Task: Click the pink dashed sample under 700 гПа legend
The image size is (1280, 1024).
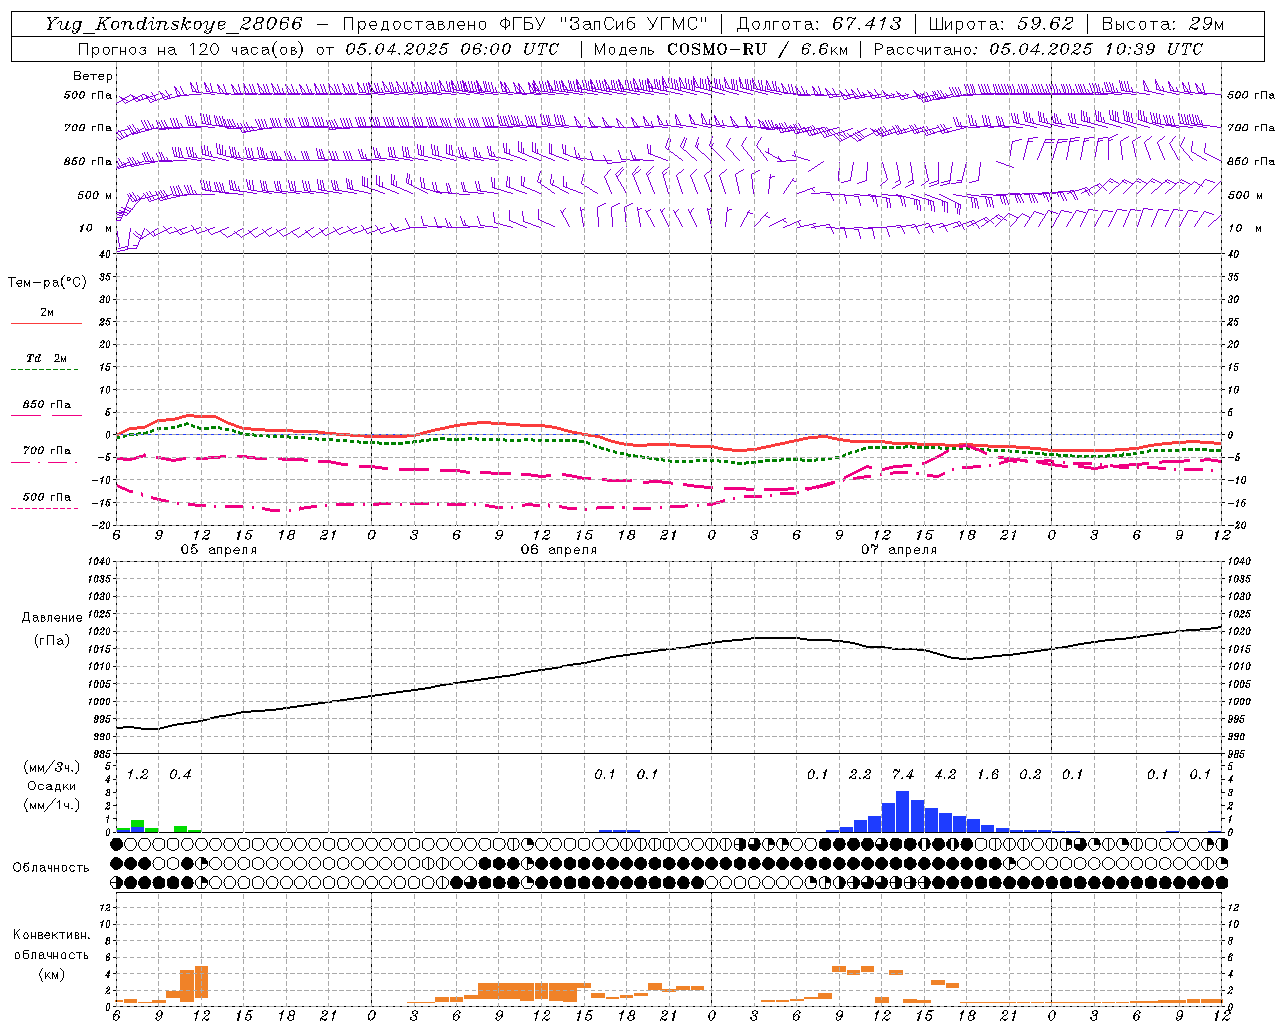Action: (46, 463)
